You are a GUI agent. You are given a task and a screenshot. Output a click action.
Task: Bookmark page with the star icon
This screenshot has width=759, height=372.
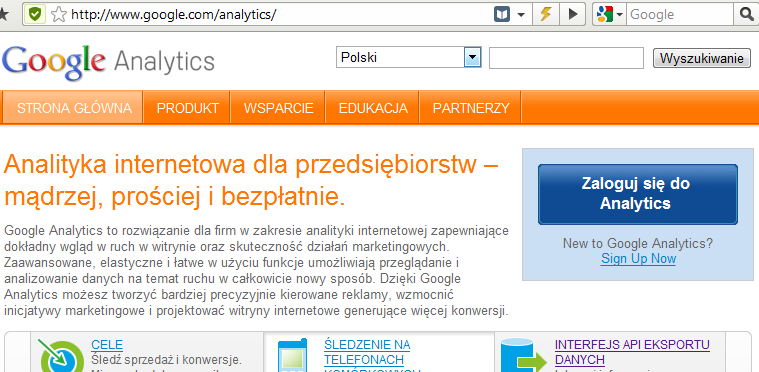click(x=59, y=15)
